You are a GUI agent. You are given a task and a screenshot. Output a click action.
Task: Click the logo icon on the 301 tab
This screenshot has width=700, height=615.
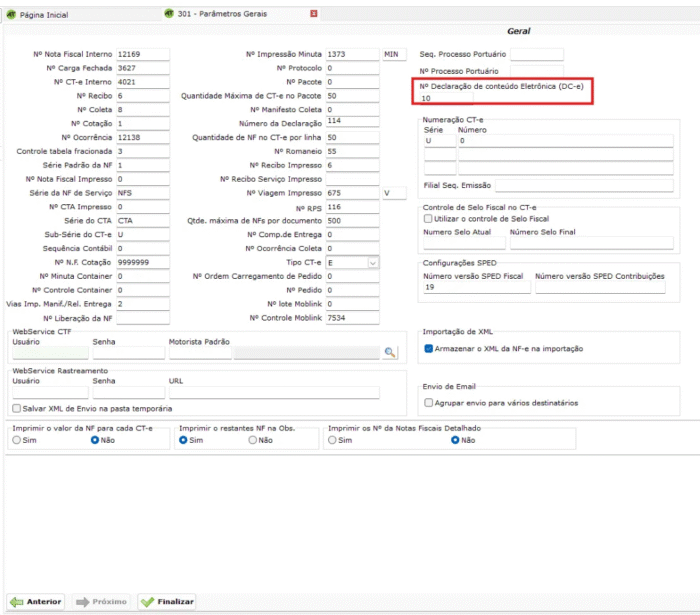[168, 14]
